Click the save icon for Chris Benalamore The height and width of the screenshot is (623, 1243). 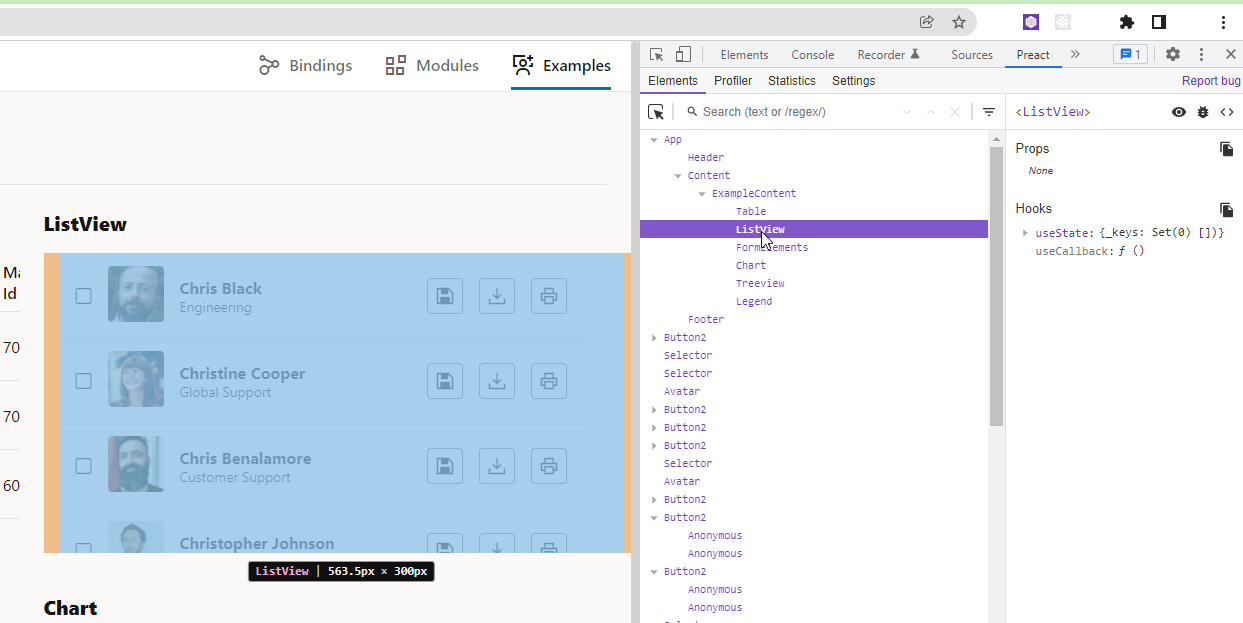(x=445, y=466)
